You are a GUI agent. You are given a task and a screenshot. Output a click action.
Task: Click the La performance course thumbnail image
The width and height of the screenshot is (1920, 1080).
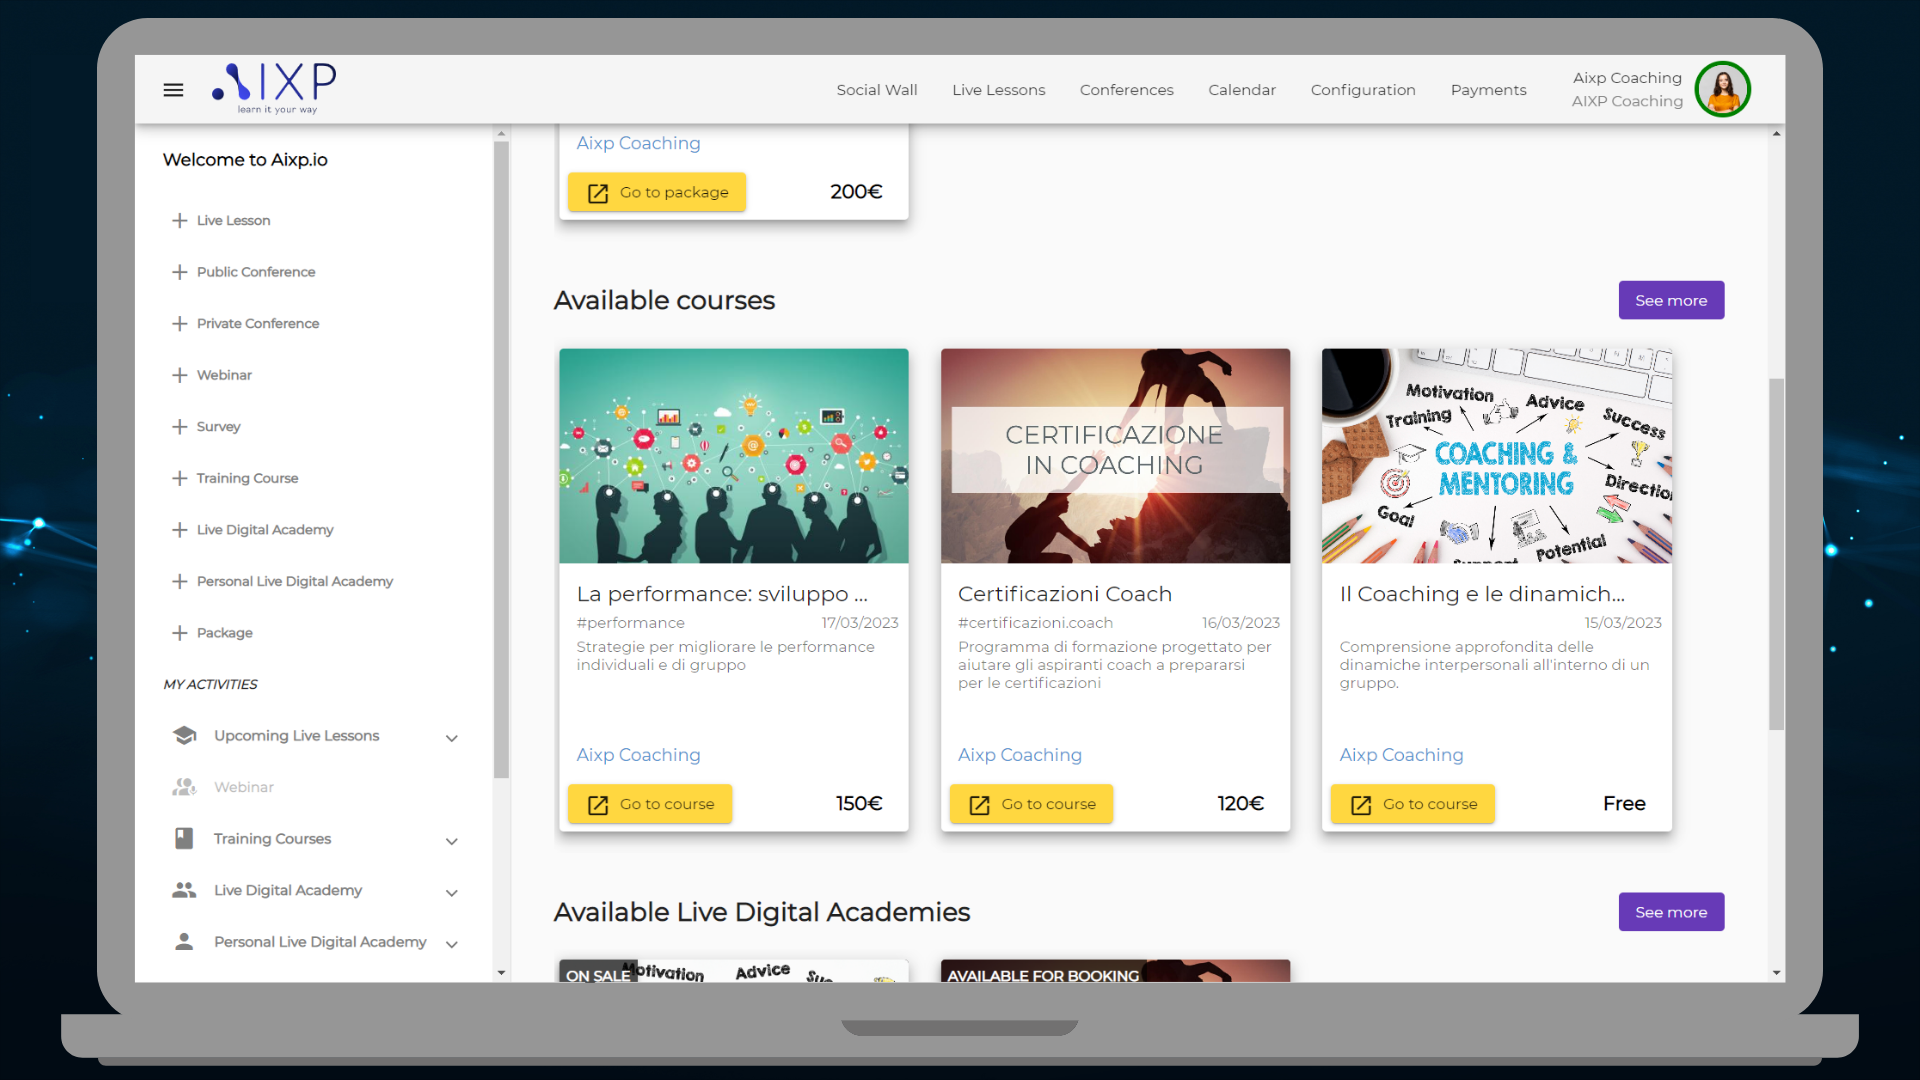click(x=733, y=455)
